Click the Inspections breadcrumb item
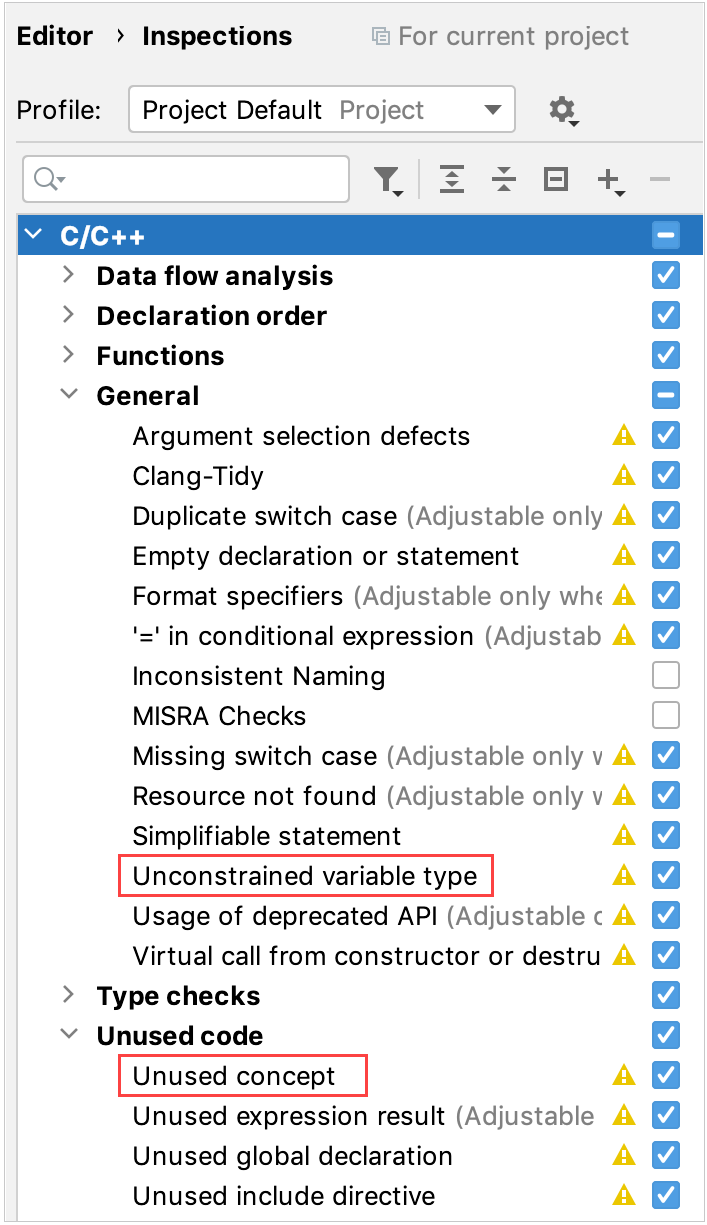The image size is (707, 1225). (x=216, y=36)
